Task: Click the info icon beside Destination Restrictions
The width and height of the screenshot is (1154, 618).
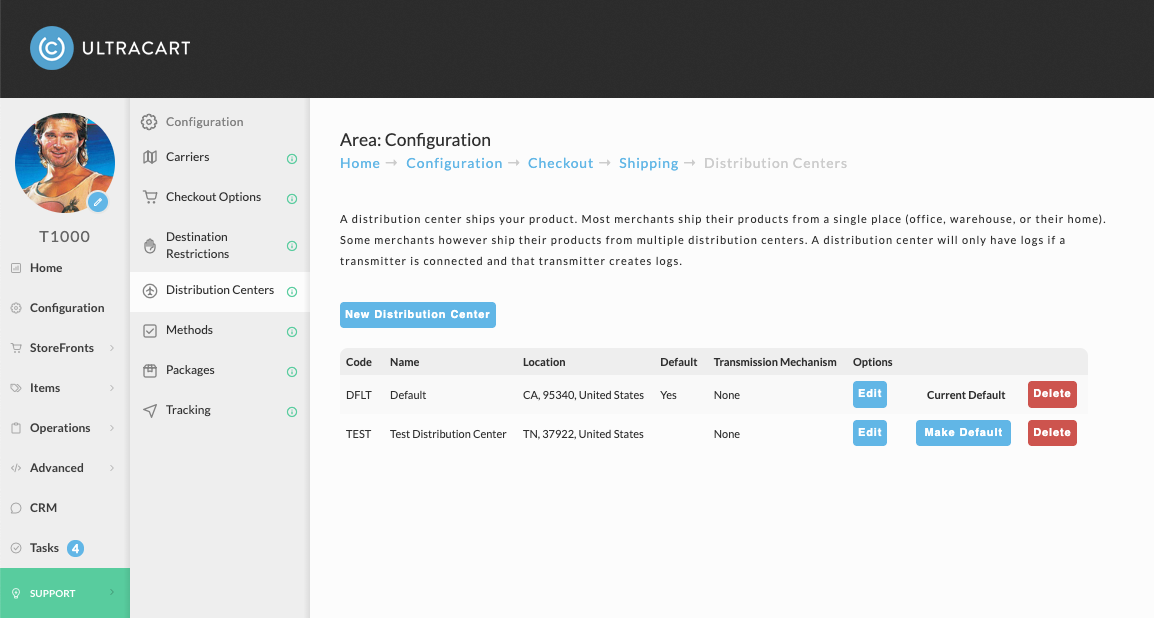Action: pyautogui.click(x=291, y=246)
